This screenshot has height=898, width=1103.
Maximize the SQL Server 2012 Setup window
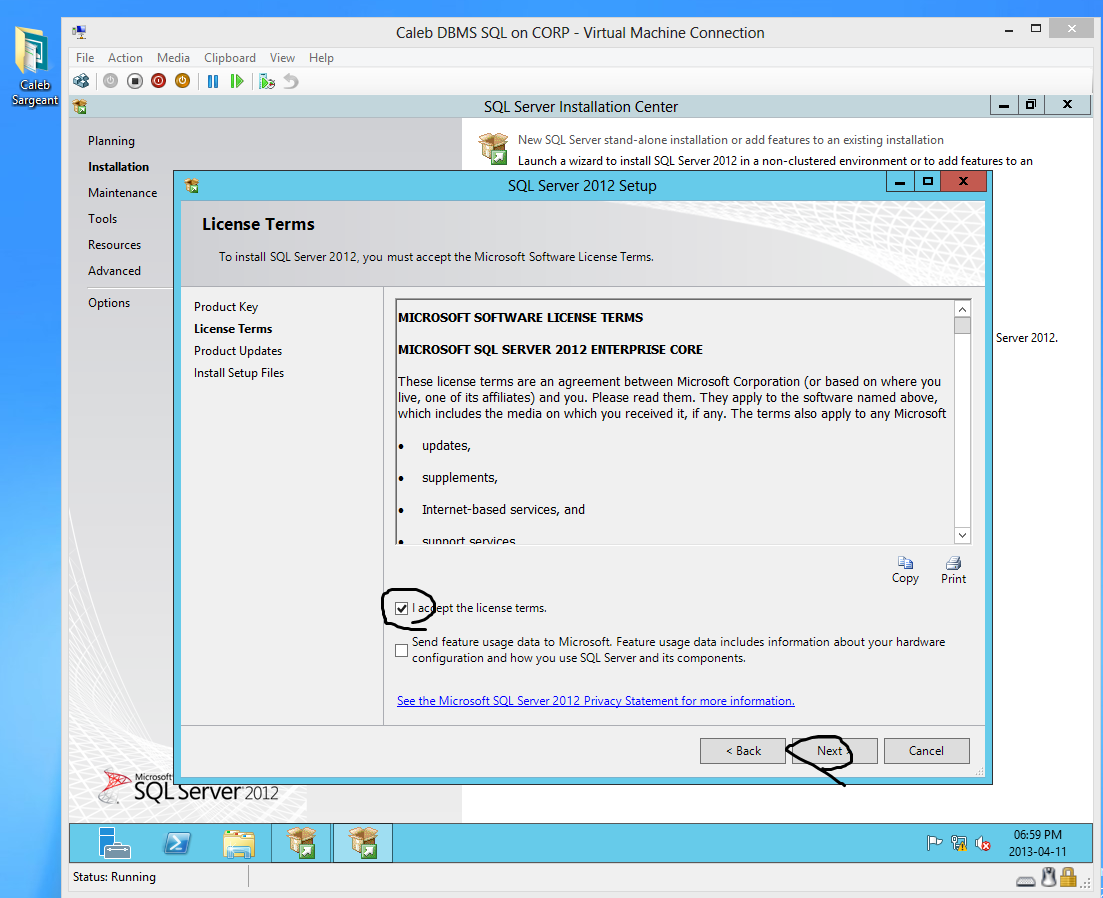927,181
